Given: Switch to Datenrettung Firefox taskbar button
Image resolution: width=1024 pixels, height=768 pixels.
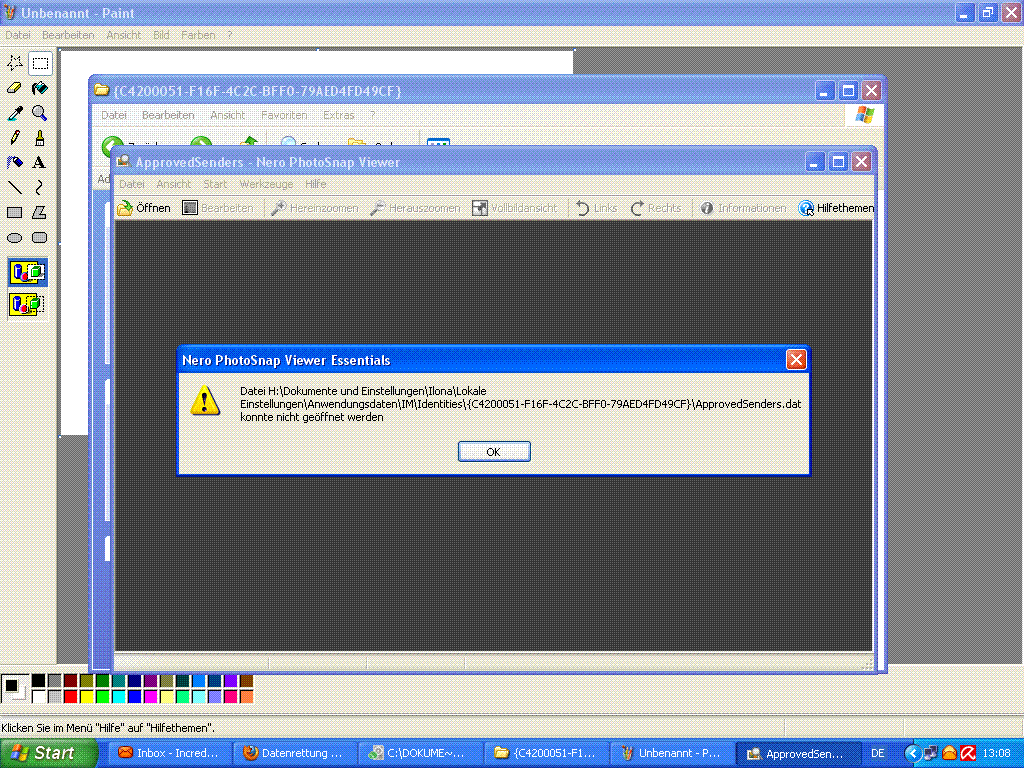Looking at the screenshot, I should 294,753.
